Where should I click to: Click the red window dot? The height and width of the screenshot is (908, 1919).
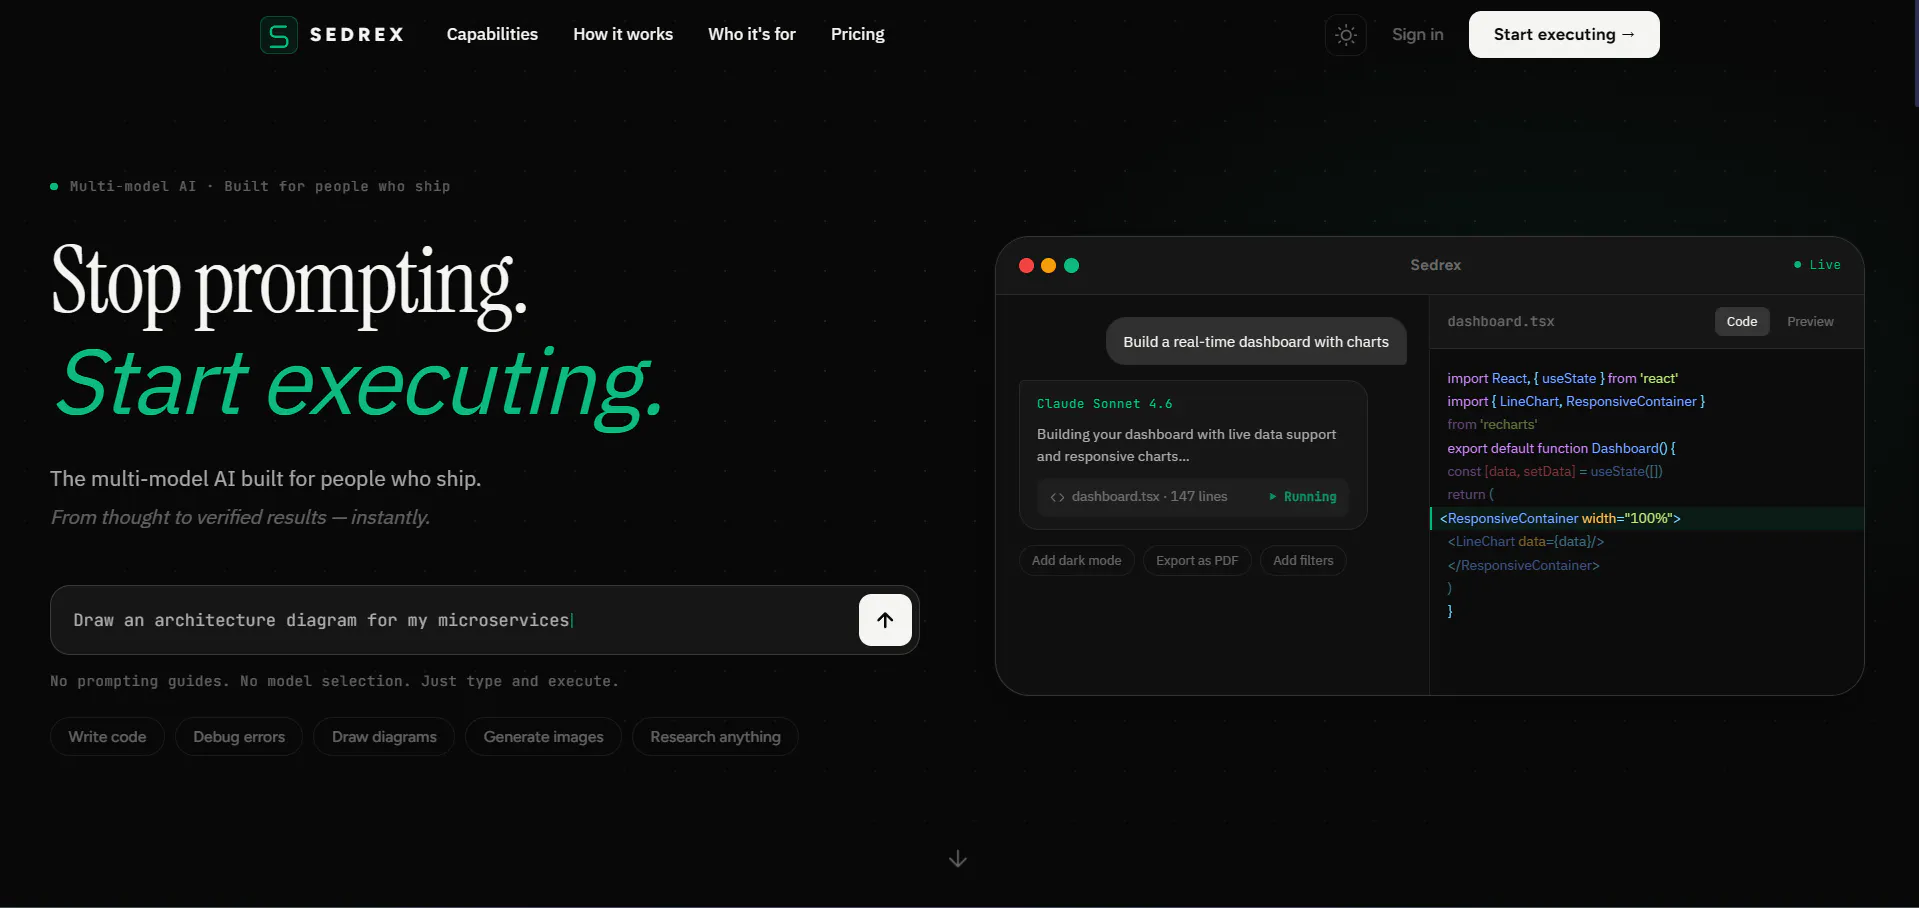coord(1026,265)
